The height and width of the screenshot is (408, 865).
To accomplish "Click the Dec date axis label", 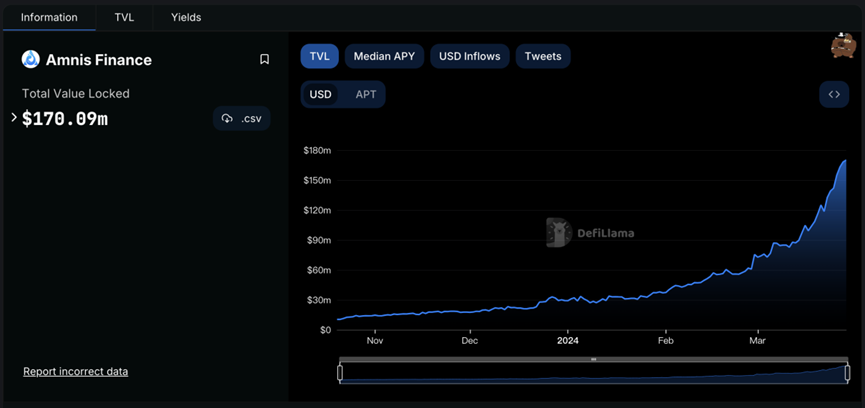I will 469,341.
